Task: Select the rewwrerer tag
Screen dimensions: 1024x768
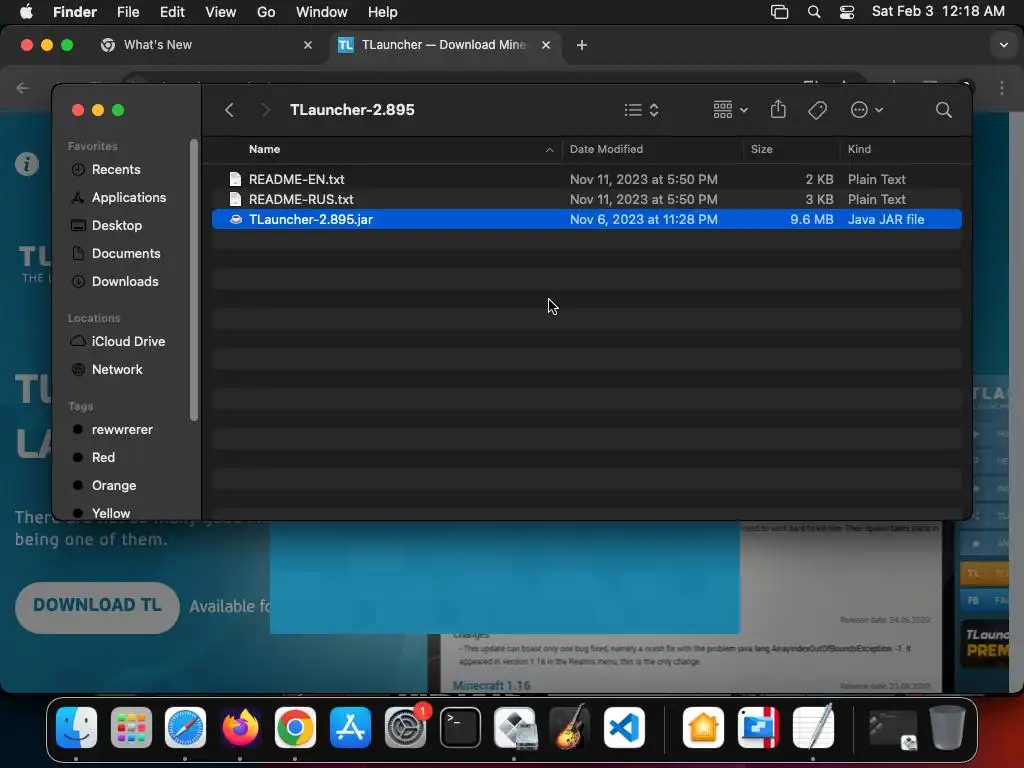Action: [121, 430]
